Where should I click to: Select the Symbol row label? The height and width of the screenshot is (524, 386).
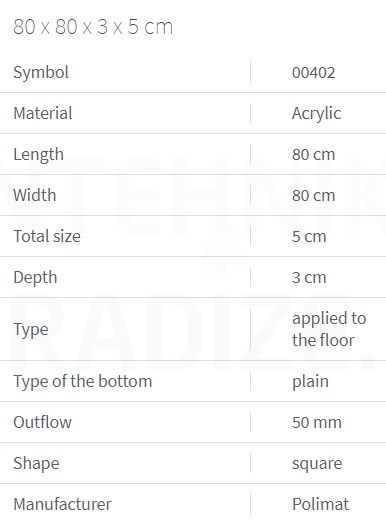click(x=41, y=73)
